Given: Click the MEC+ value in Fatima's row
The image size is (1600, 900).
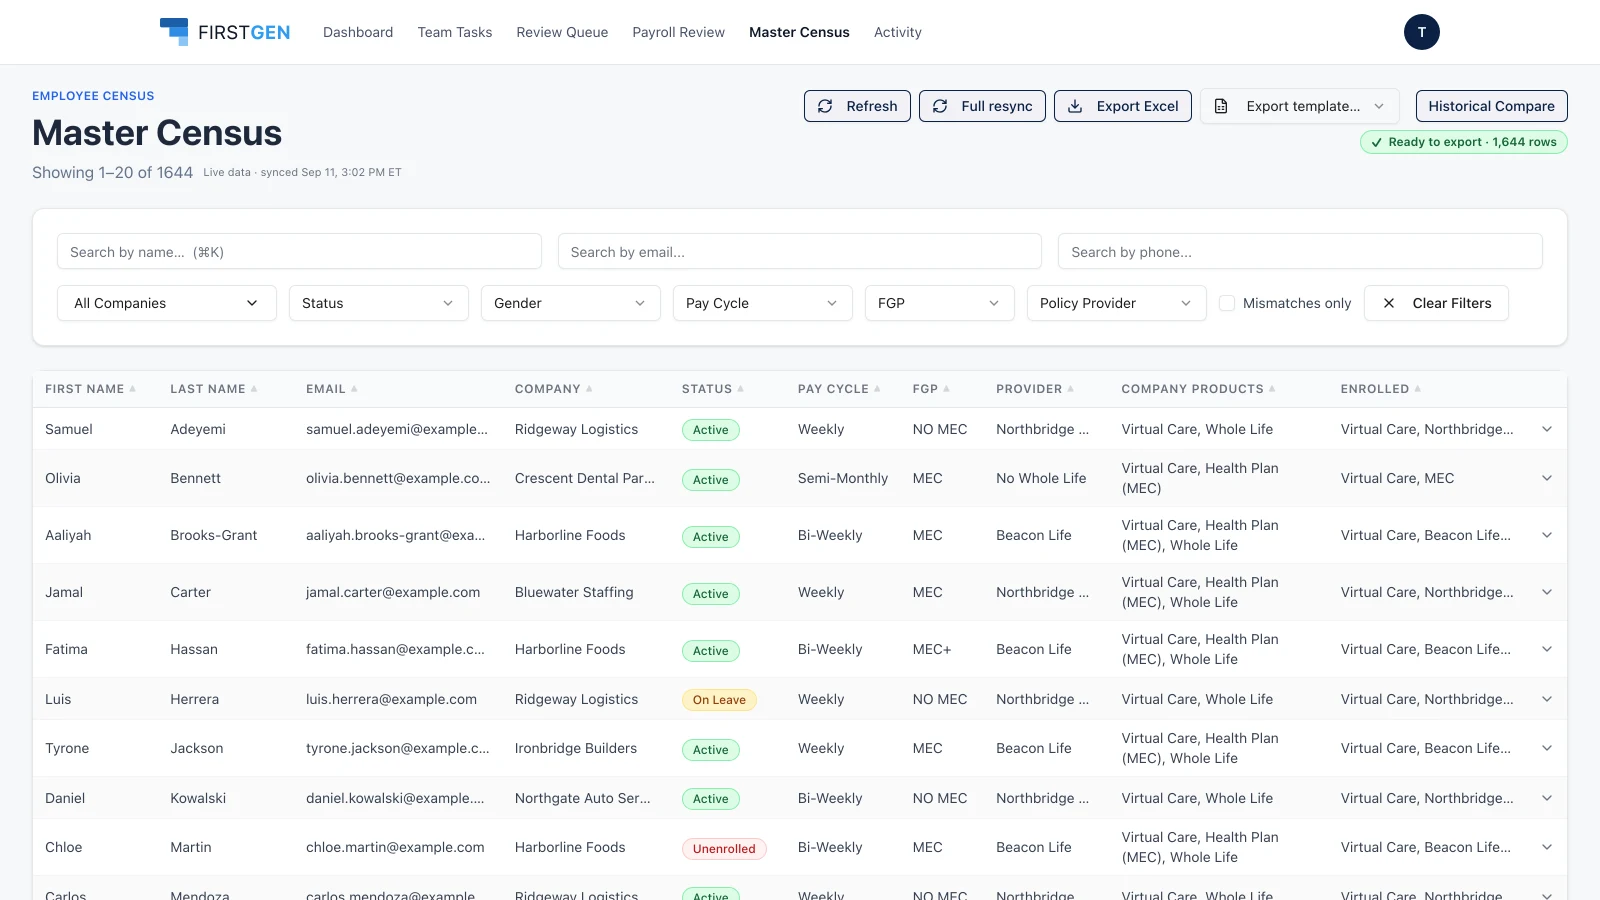Looking at the screenshot, I should [932, 649].
